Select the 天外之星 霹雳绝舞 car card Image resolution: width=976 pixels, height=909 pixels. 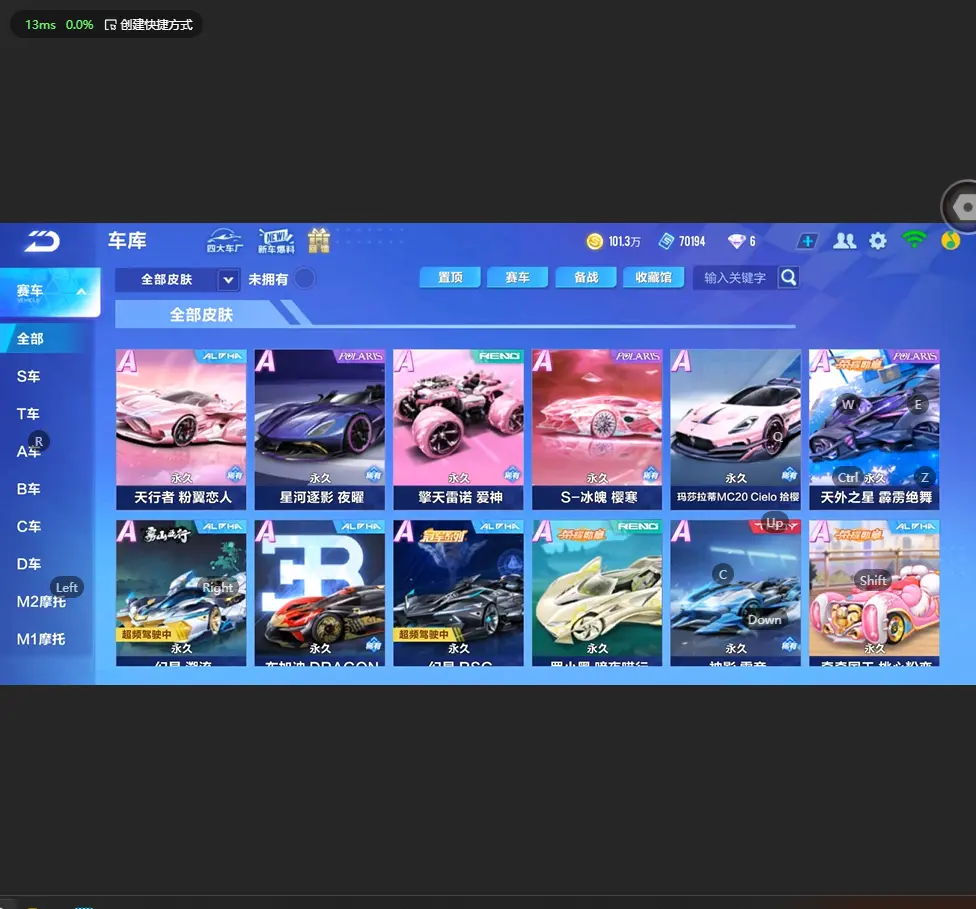point(875,430)
